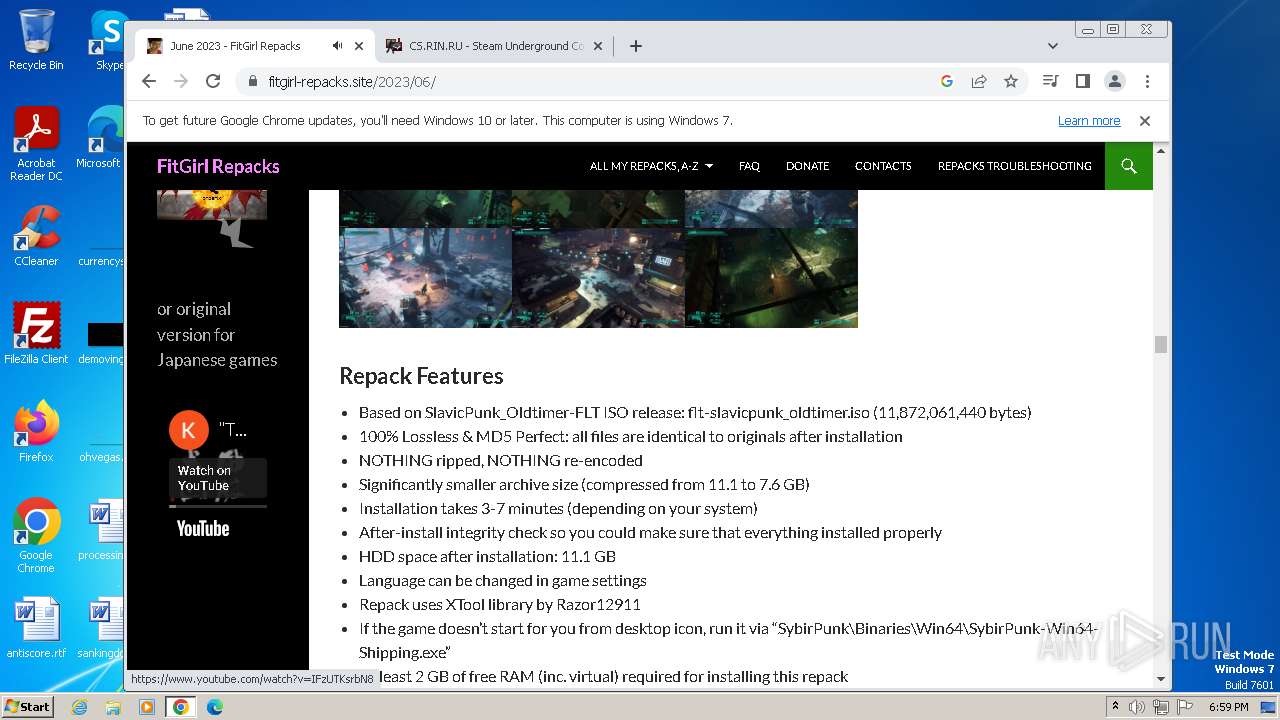Reload the FitGirl Repacks page
The width and height of the screenshot is (1280, 720).
213,81
